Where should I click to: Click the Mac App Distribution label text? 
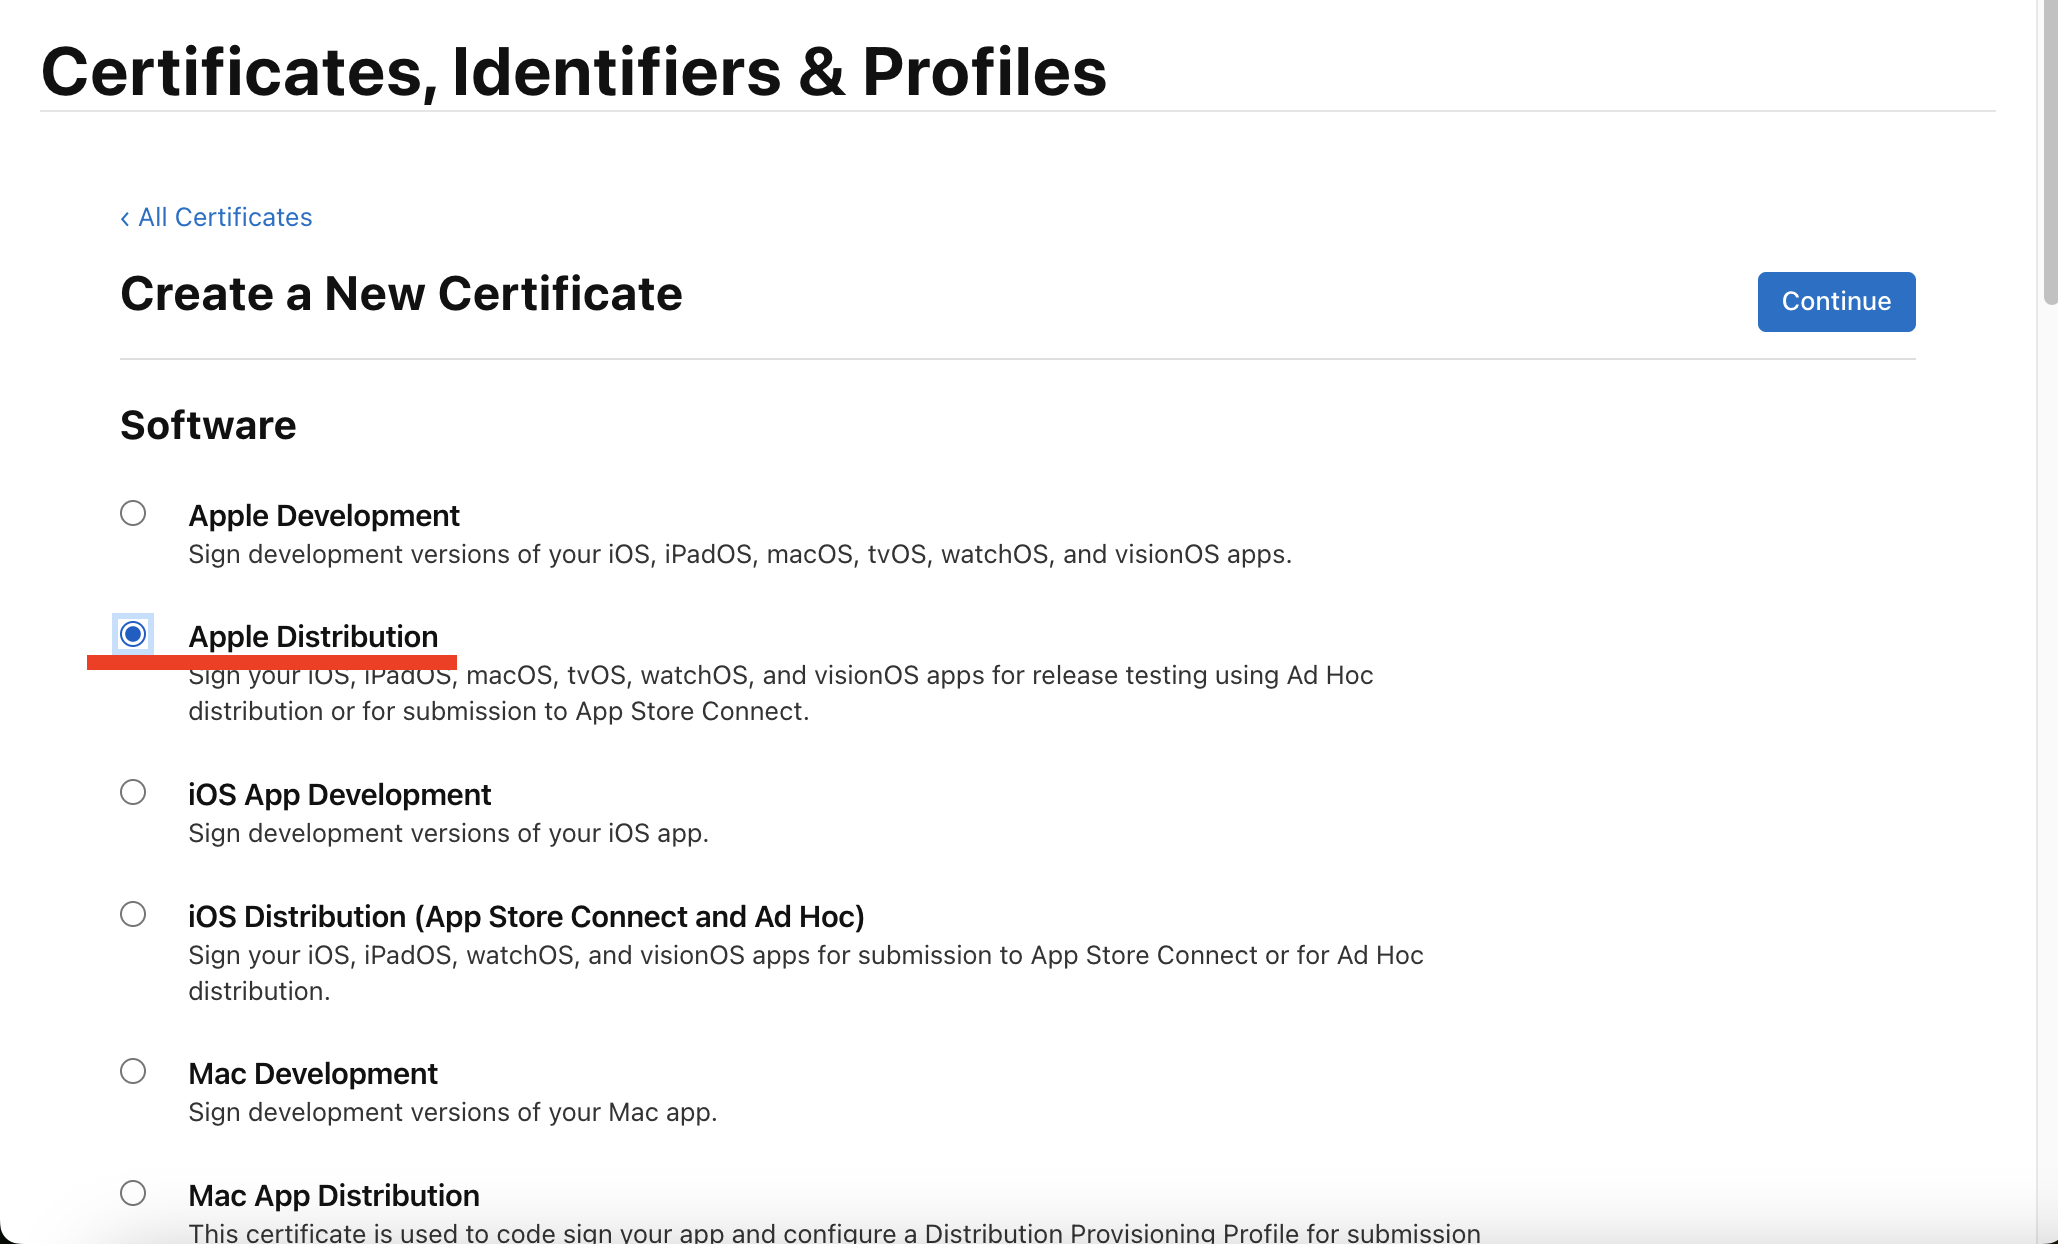pyautogui.click(x=333, y=1195)
